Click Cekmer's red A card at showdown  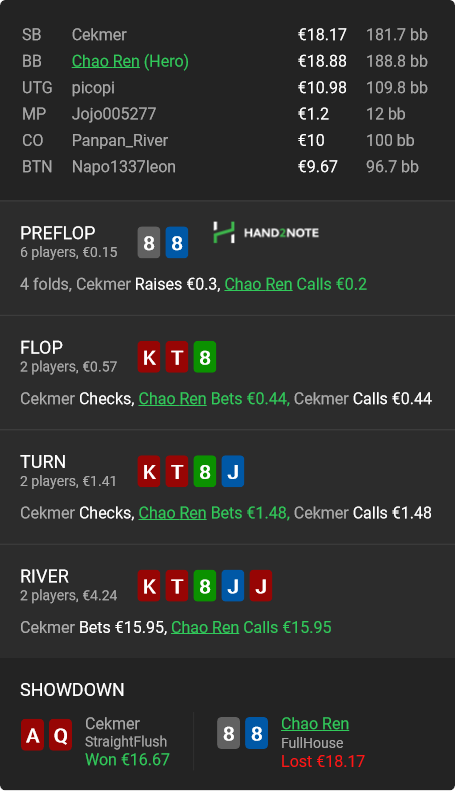[32, 736]
